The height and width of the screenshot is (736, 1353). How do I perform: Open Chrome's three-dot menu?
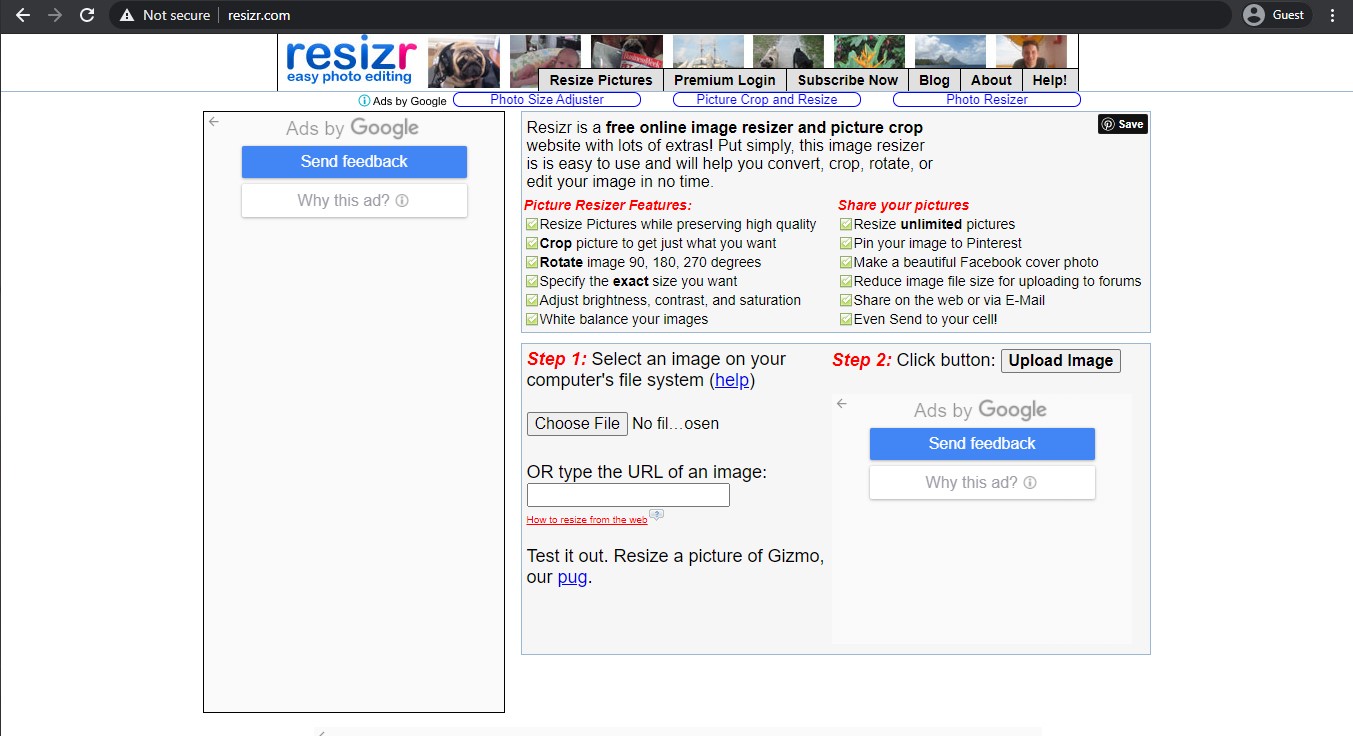1332,15
